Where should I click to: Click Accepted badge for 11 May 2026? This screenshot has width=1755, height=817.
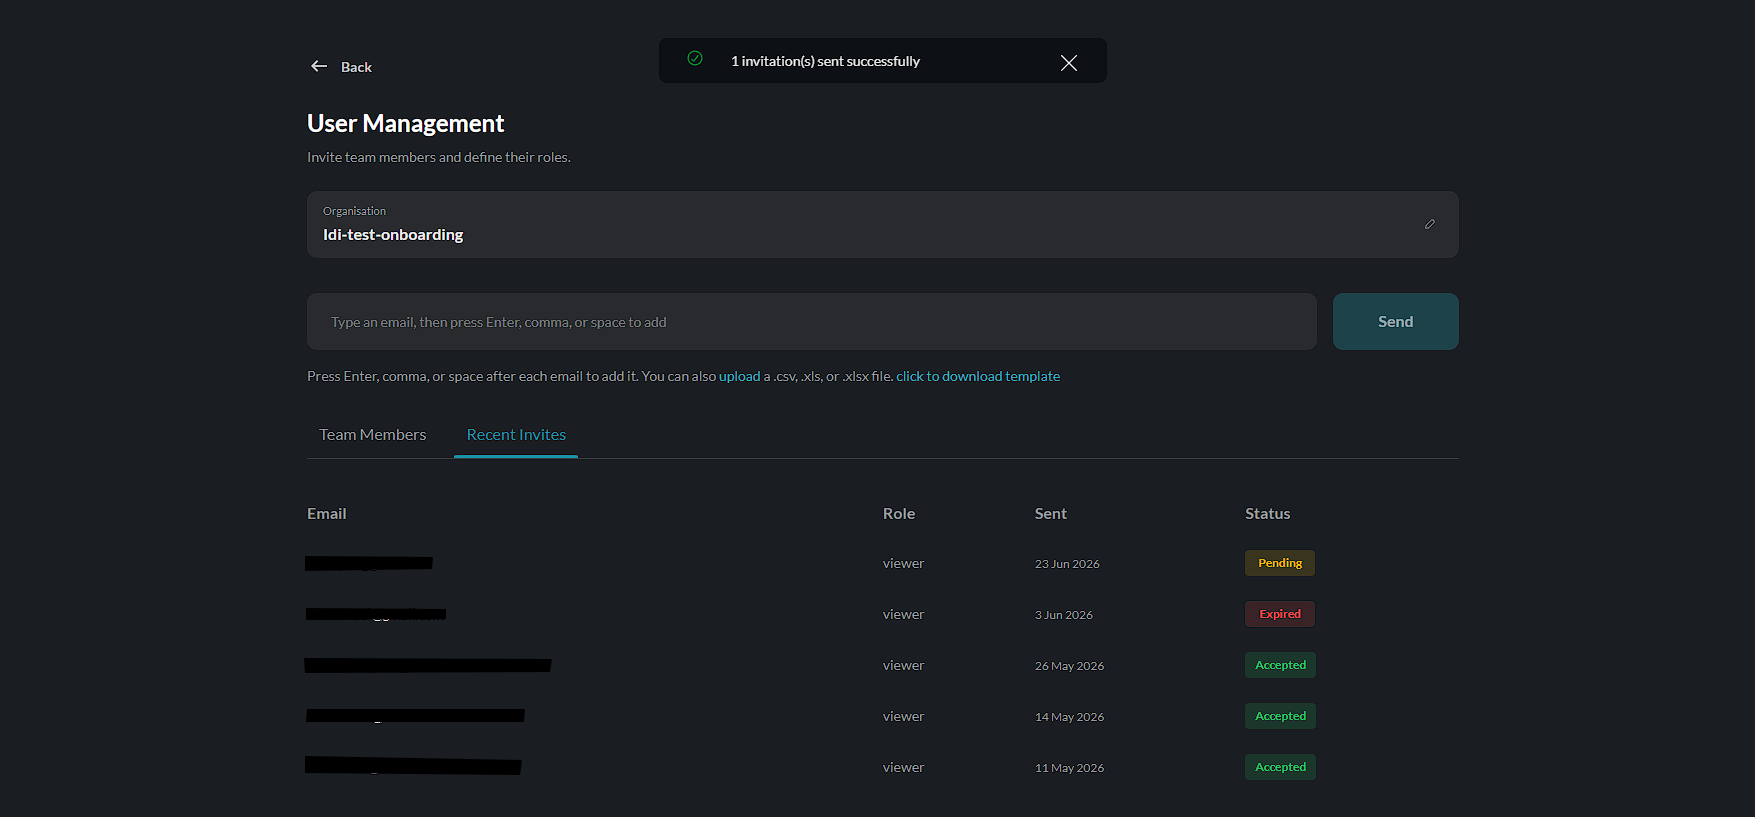(x=1280, y=767)
